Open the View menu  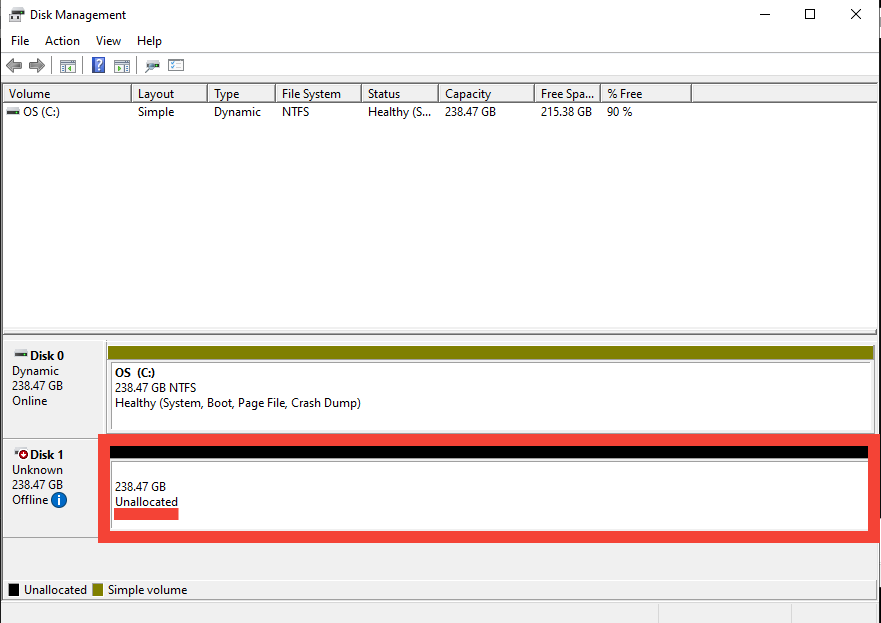pos(108,41)
